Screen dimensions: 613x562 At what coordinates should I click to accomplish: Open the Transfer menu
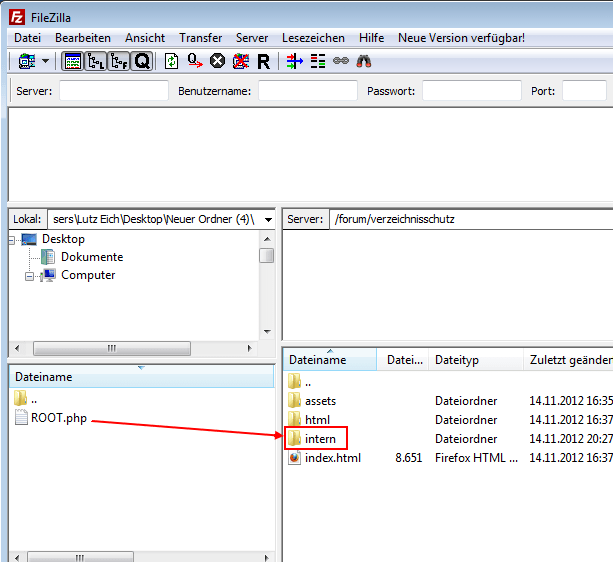pyautogui.click(x=200, y=38)
